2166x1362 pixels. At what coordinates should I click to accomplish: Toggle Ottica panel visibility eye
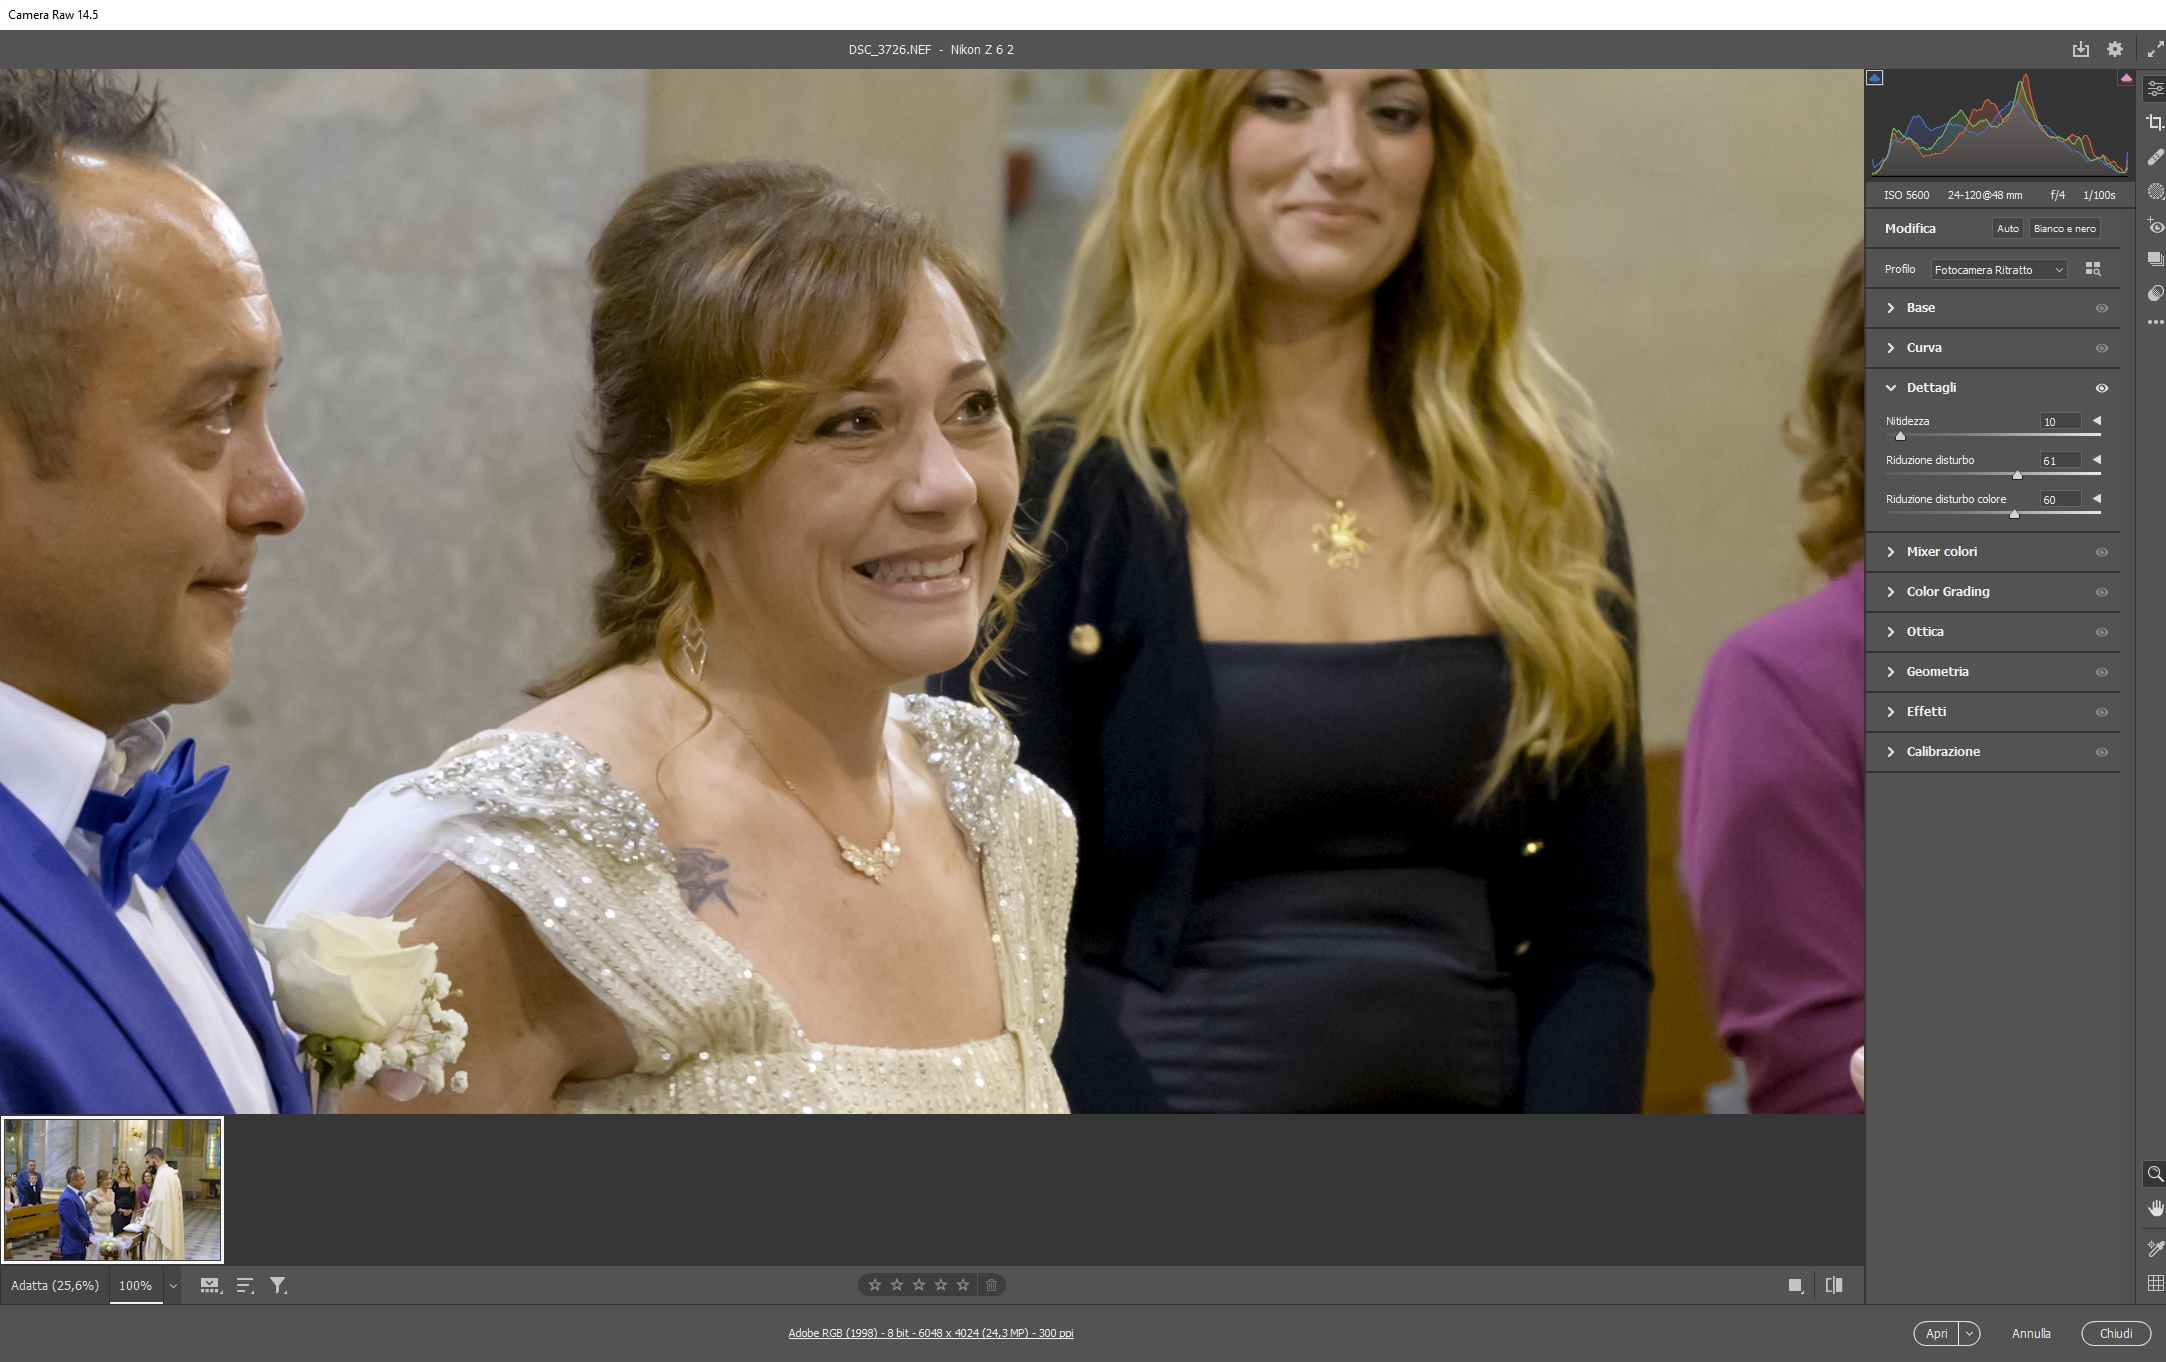click(2101, 632)
